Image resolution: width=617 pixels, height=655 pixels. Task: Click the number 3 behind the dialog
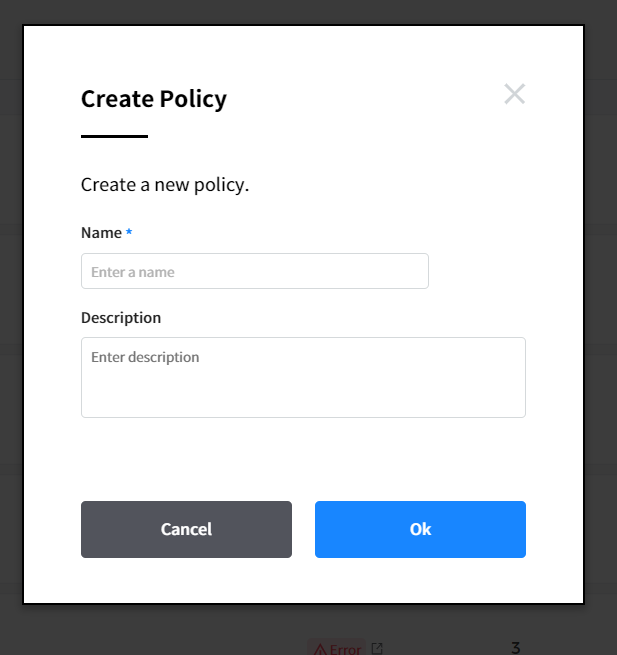click(515, 648)
